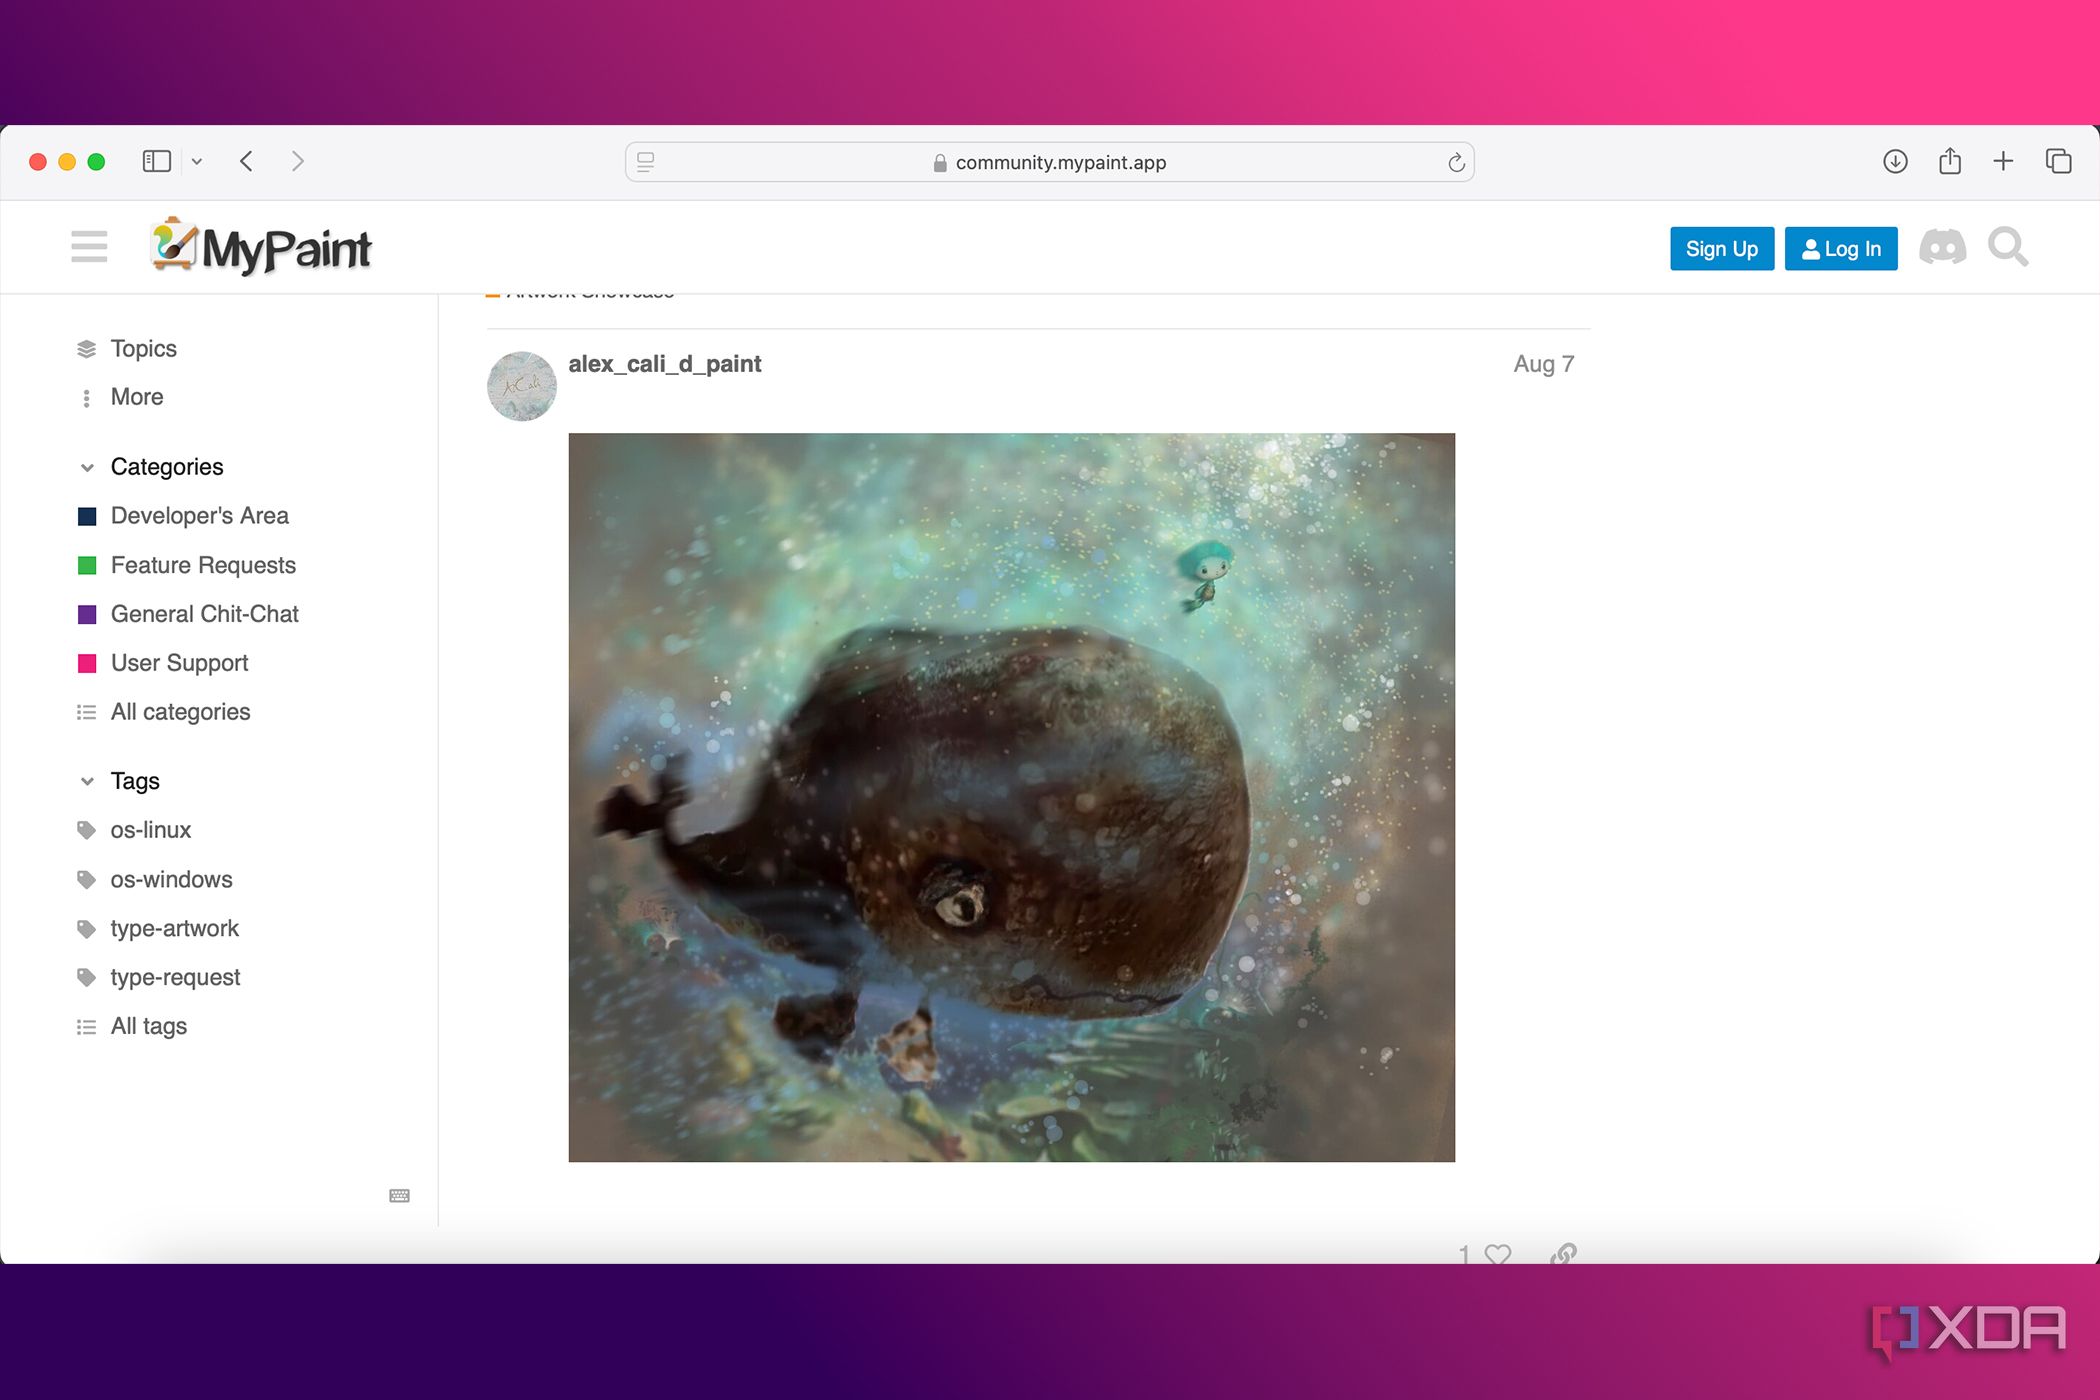This screenshot has width=2100, height=1400.
Task: Open the forum search magnifier
Action: pos(2008,247)
